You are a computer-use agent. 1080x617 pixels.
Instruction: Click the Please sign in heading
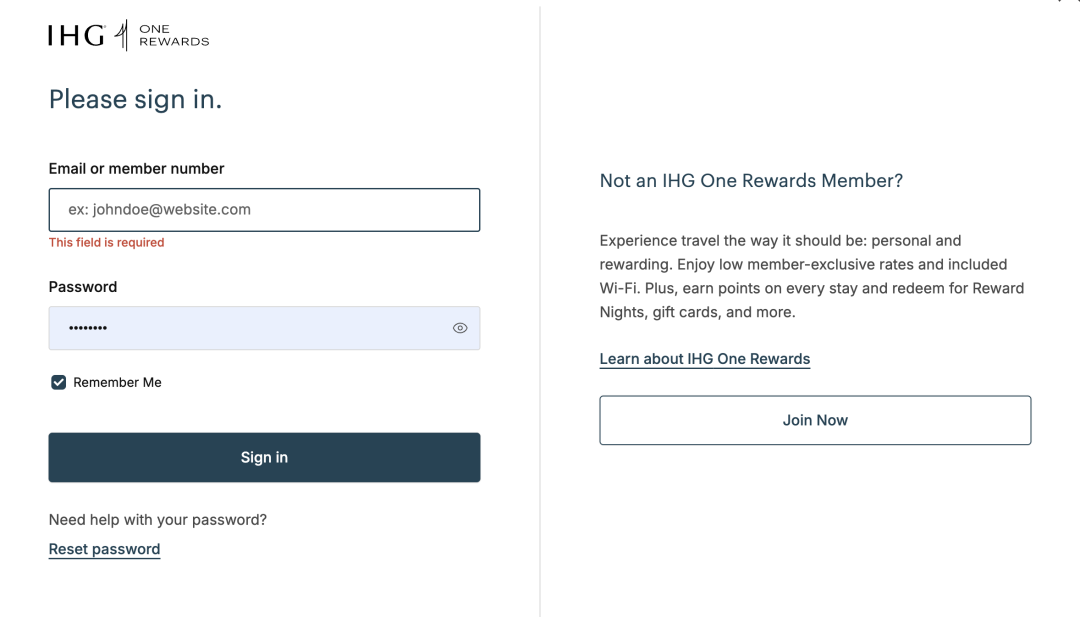(x=136, y=99)
